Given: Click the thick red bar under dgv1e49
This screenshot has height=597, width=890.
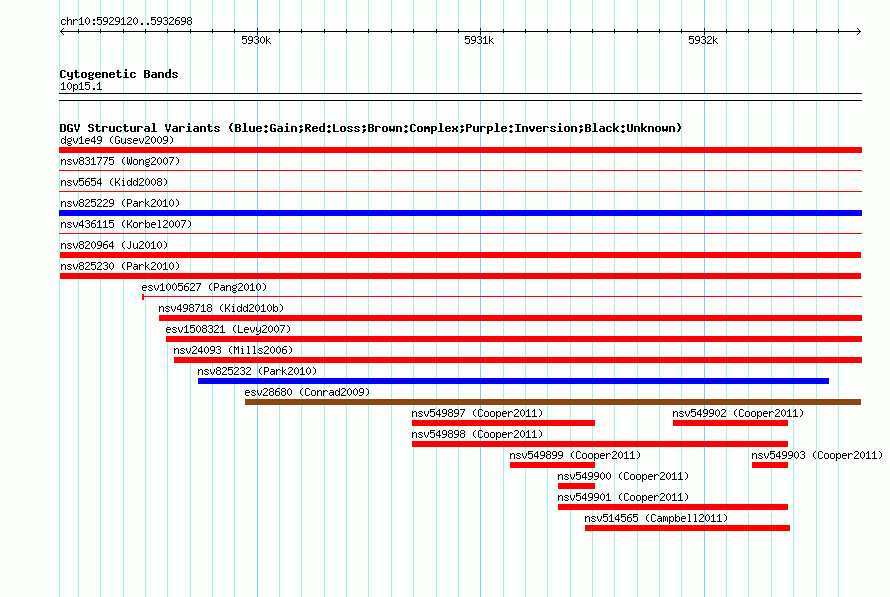Looking at the screenshot, I should pos(460,150).
